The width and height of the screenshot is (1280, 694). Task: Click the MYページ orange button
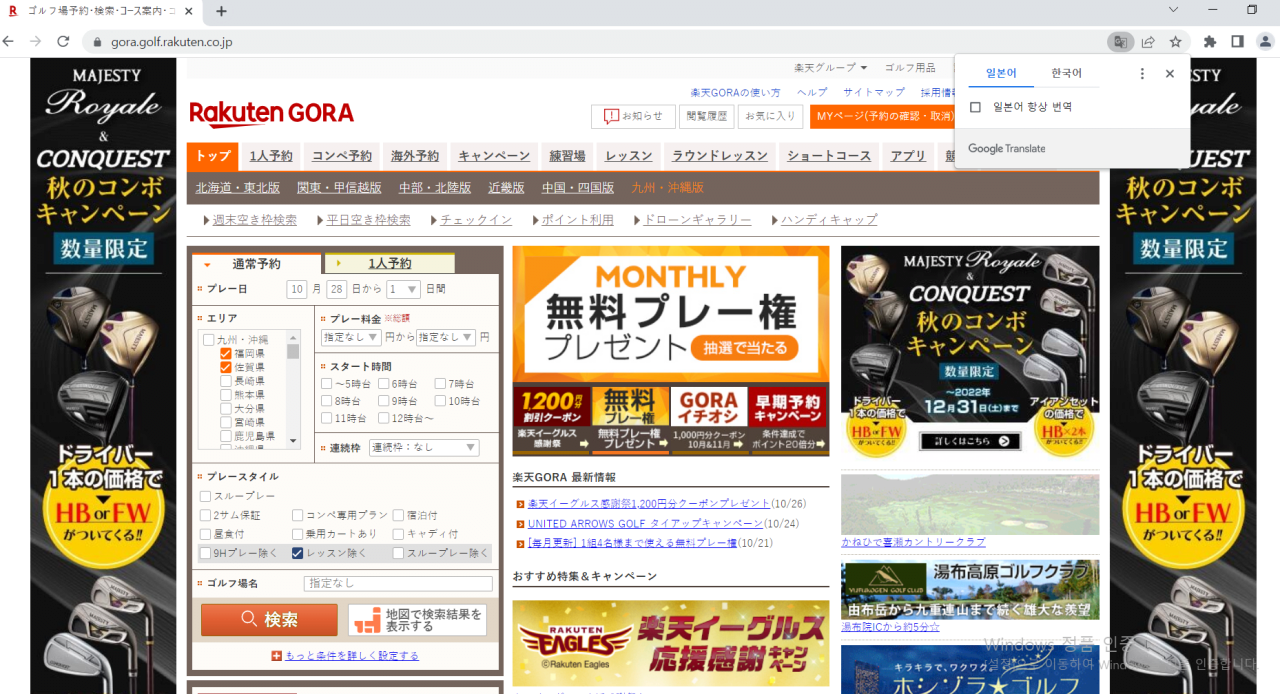point(883,116)
